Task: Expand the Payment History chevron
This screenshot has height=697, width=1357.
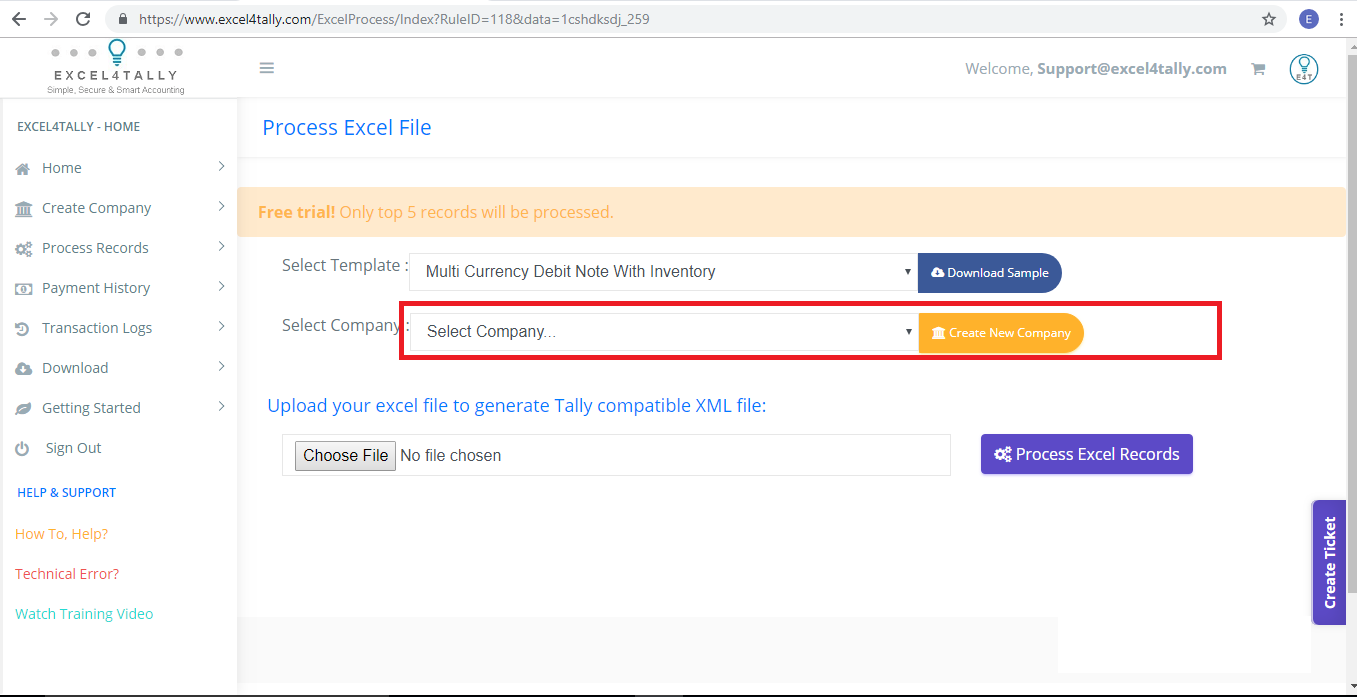Action: click(221, 286)
